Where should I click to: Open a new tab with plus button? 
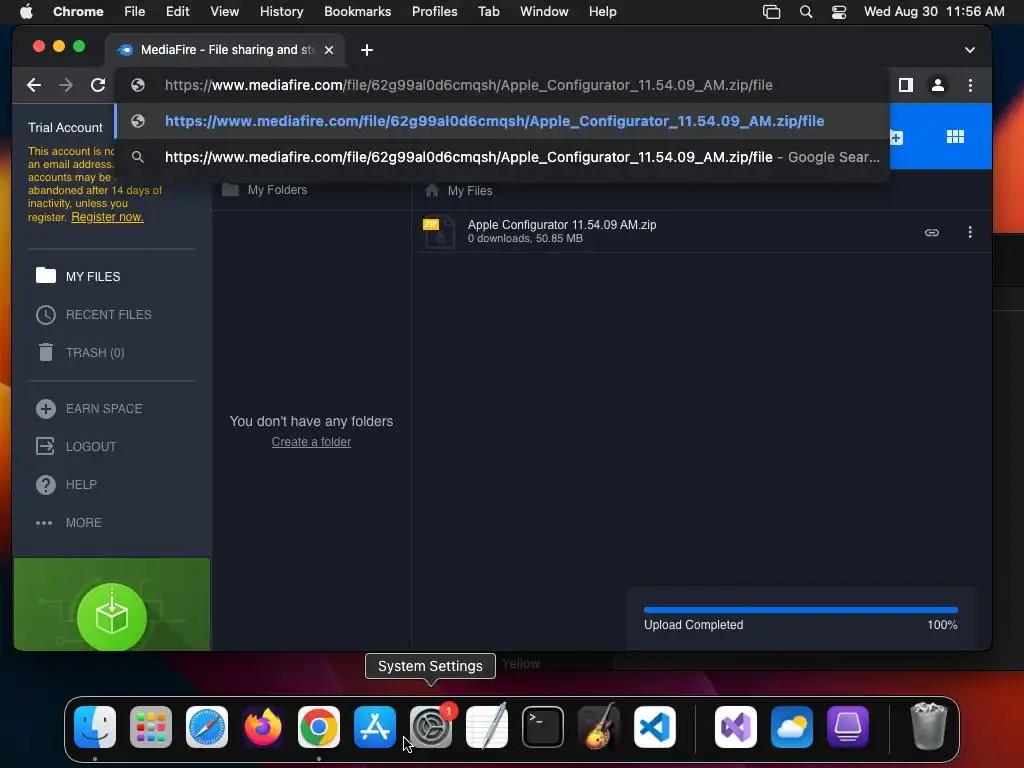pos(367,50)
